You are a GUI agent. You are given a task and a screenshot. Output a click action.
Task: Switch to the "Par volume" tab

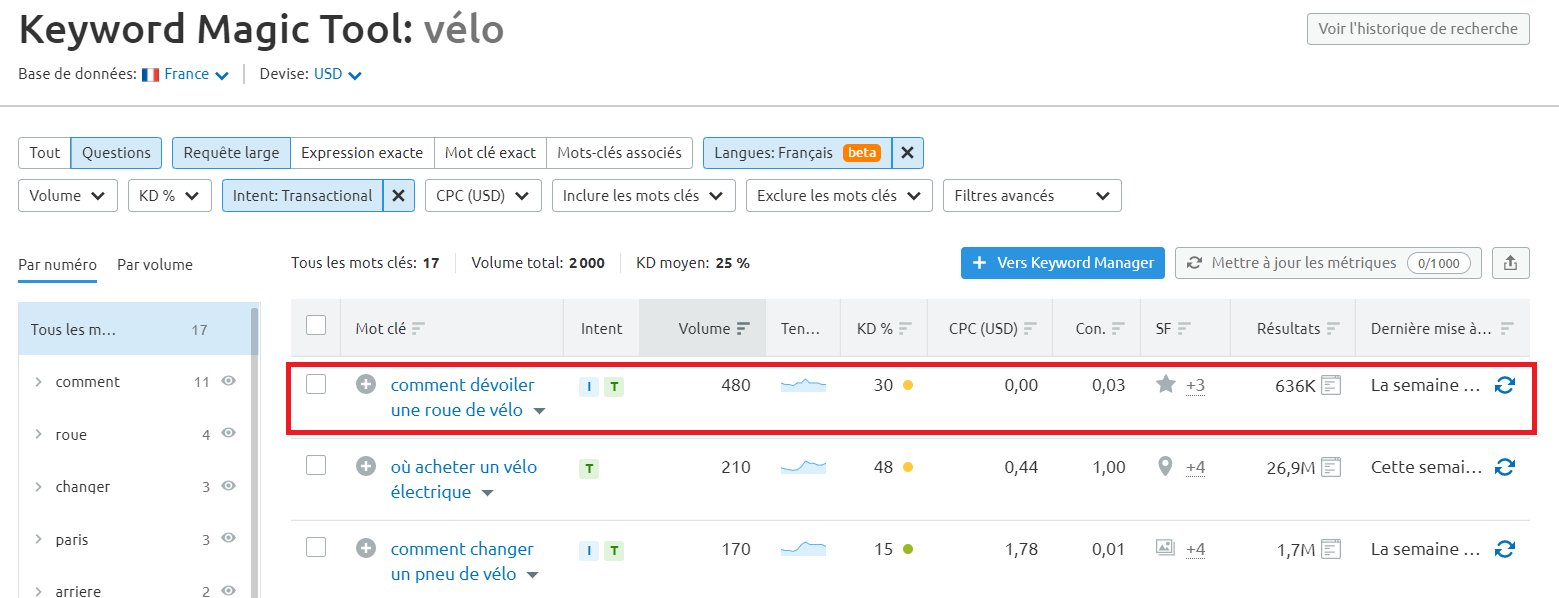tap(154, 264)
